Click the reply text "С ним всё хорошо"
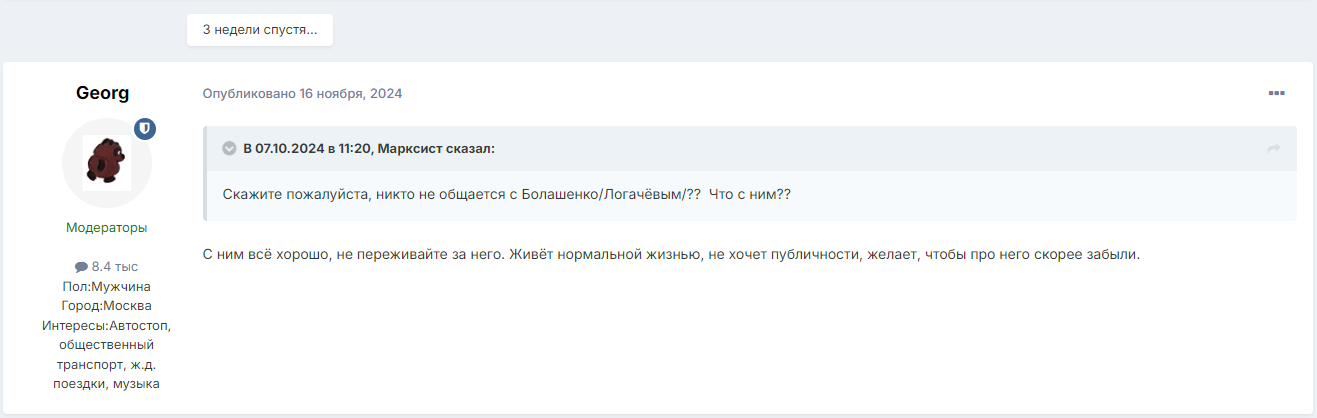The image size is (1317, 418). [x=262, y=254]
